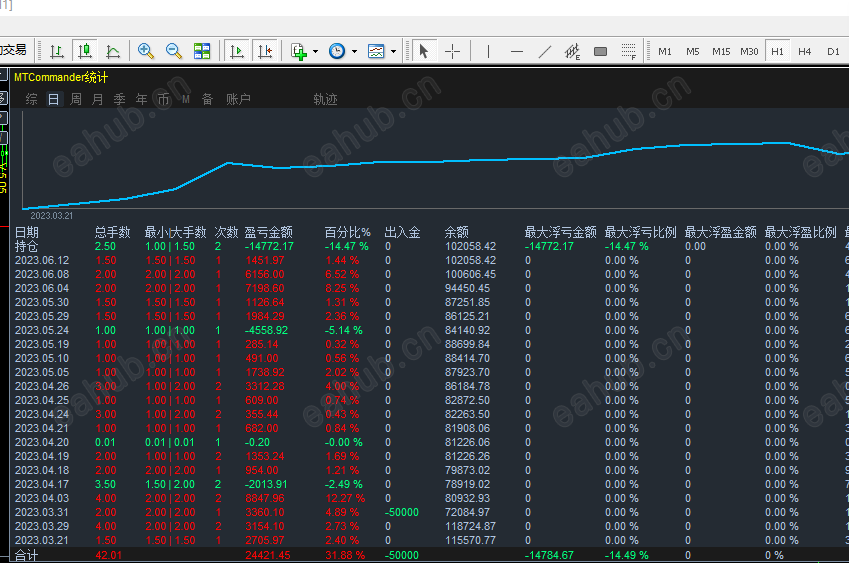
Task: Open the 轨迹 track tab
Action: tap(325, 99)
